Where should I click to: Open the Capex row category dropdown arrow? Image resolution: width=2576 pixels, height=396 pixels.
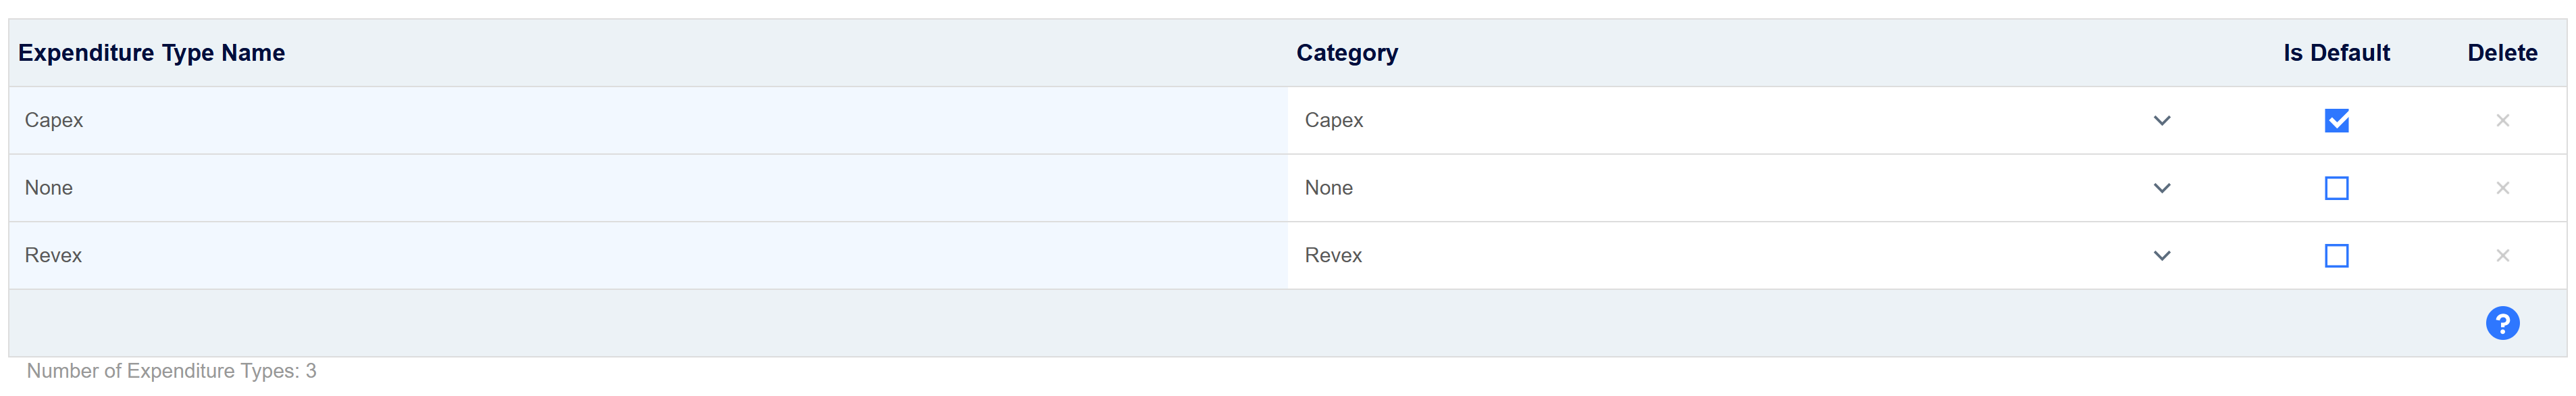pyautogui.click(x=2161, y=120)
